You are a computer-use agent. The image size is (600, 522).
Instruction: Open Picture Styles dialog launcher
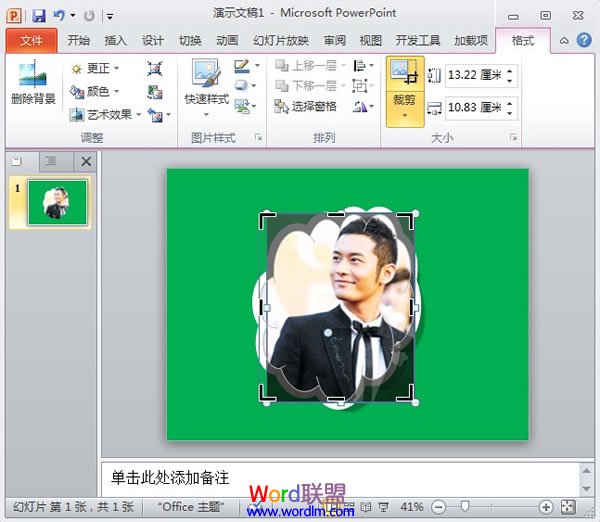click(x=259, y=137)
